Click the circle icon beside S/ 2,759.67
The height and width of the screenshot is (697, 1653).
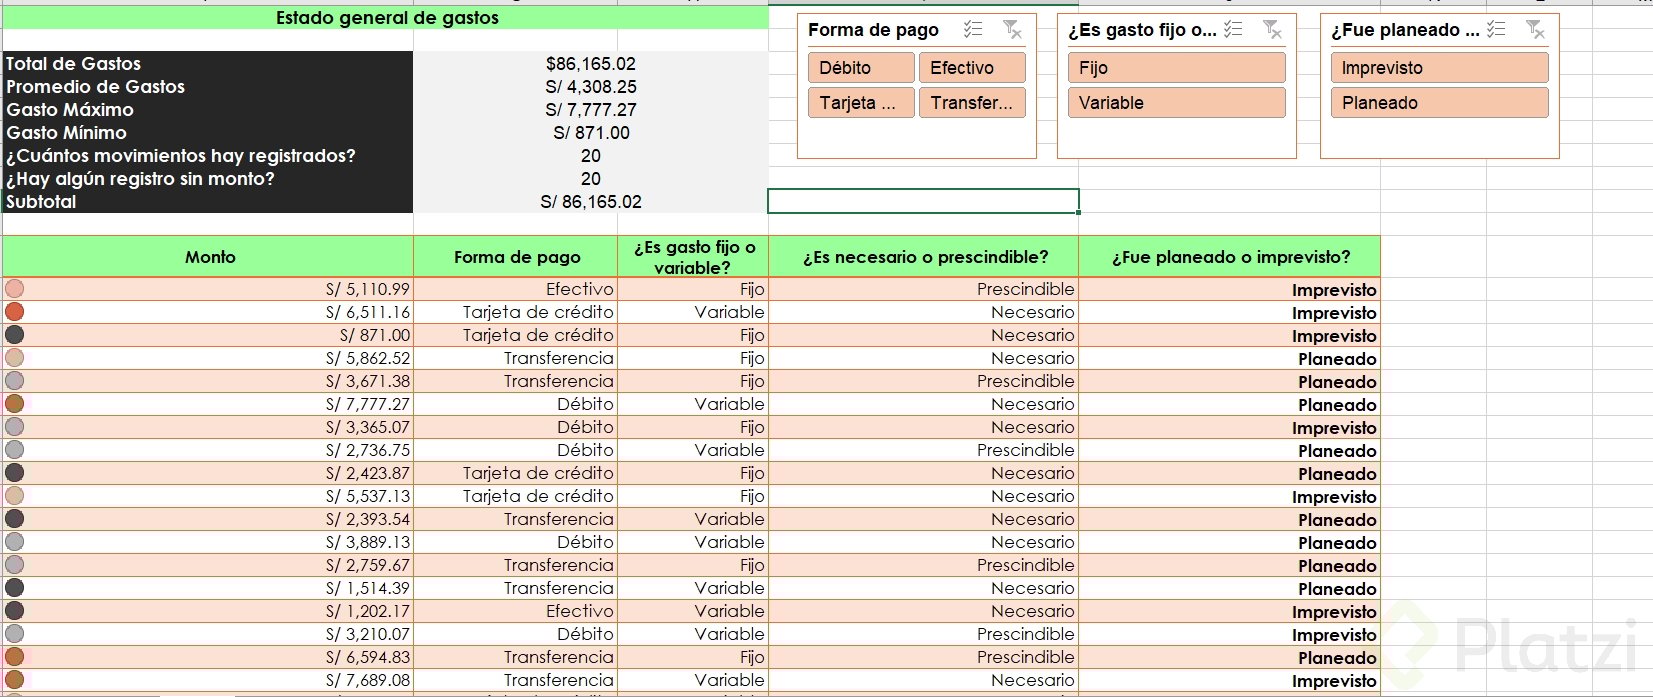point(15,565)
